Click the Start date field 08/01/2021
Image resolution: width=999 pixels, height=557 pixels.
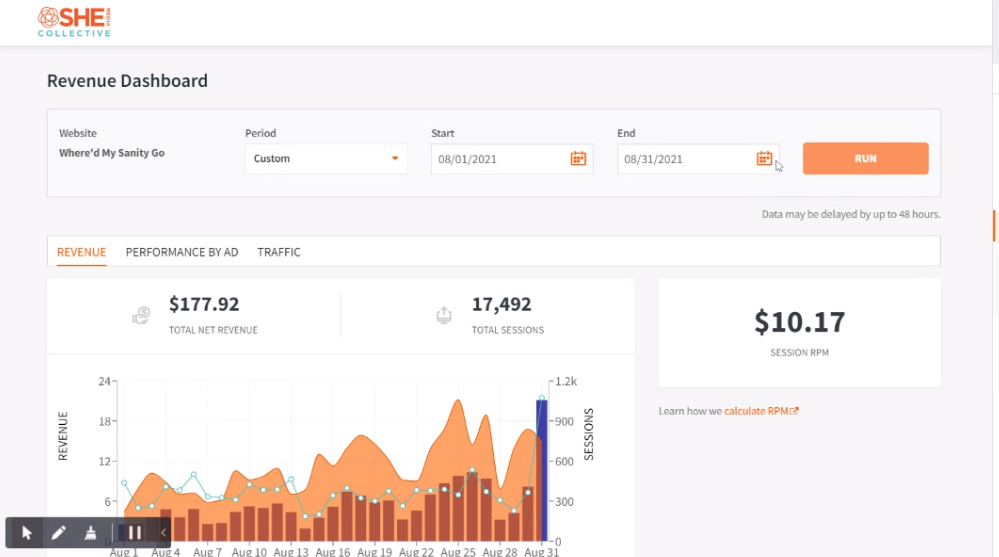coord(512,159)
